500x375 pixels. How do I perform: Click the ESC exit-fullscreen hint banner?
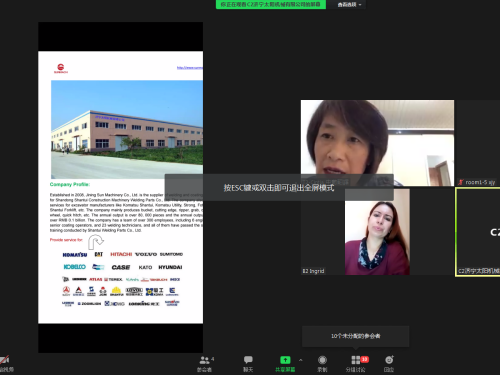[279, 188]
